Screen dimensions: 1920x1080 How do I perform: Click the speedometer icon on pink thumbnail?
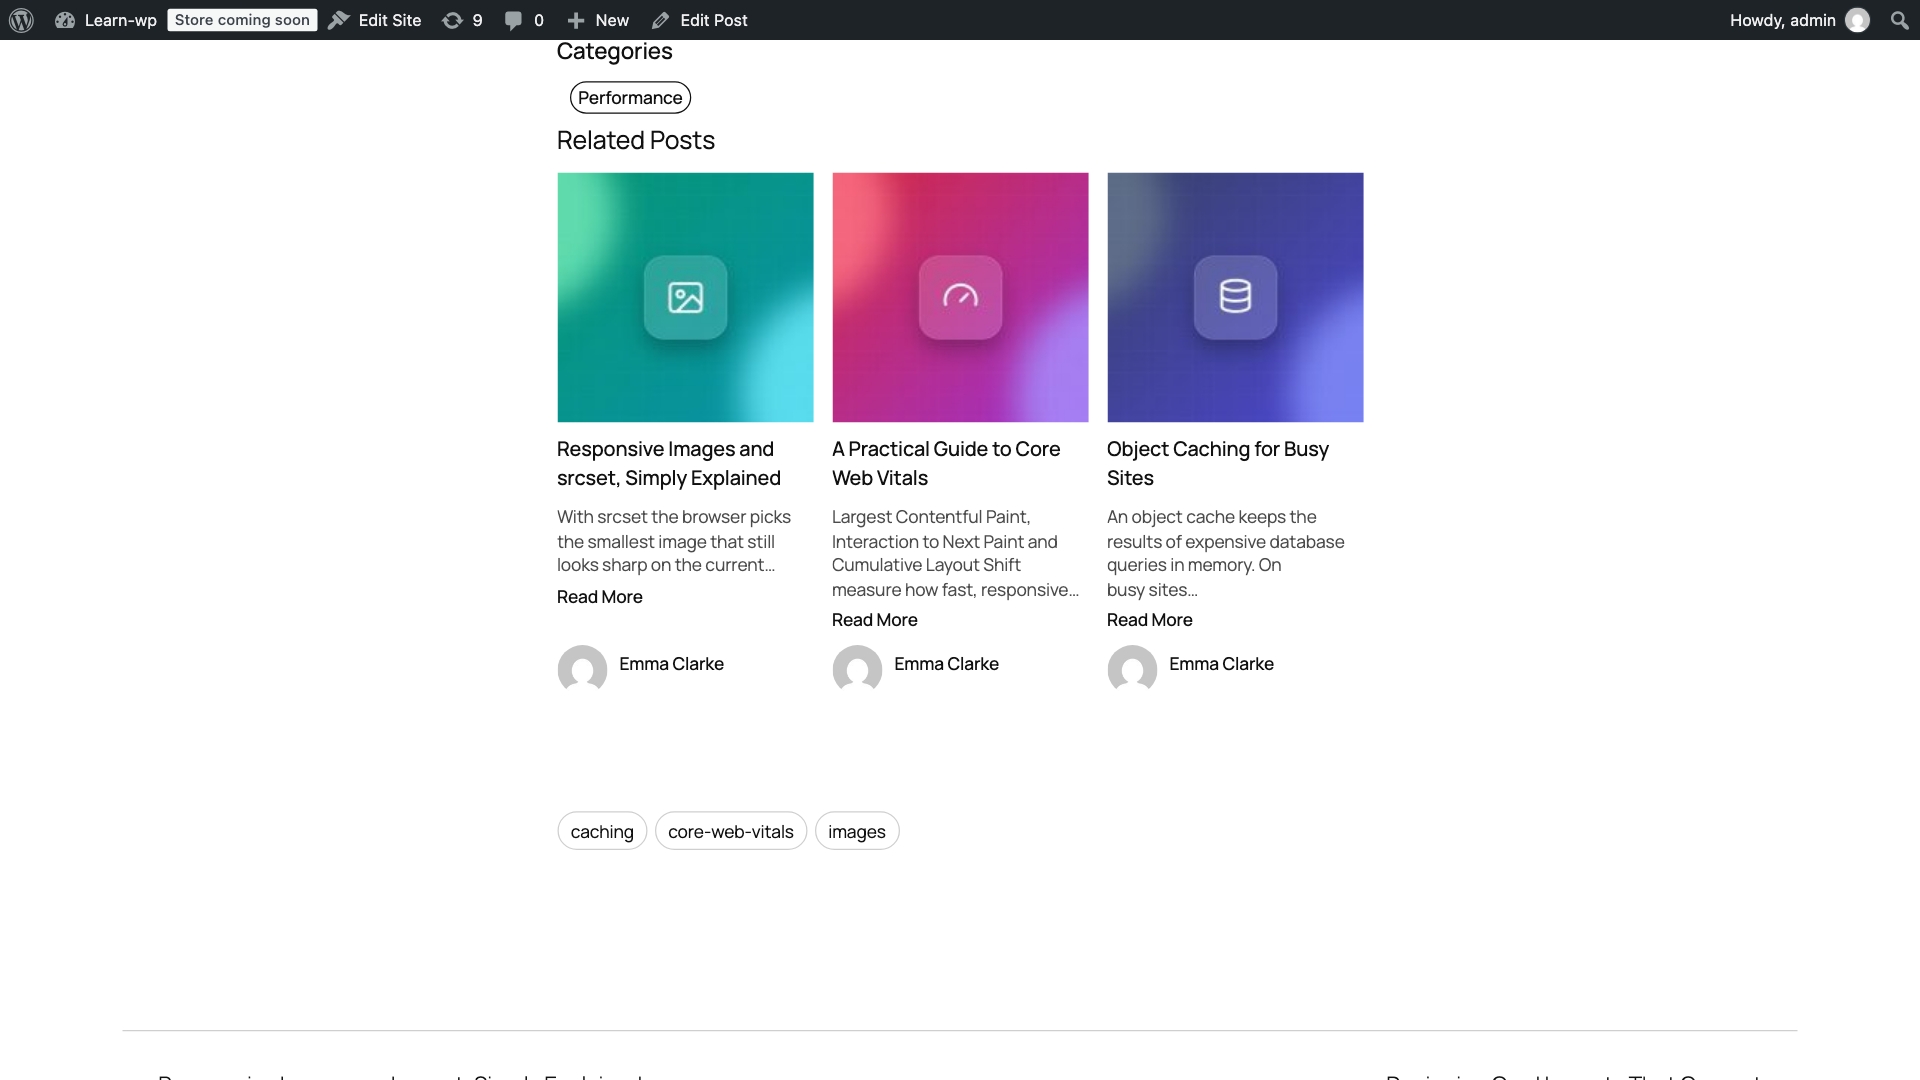[960, 297]
